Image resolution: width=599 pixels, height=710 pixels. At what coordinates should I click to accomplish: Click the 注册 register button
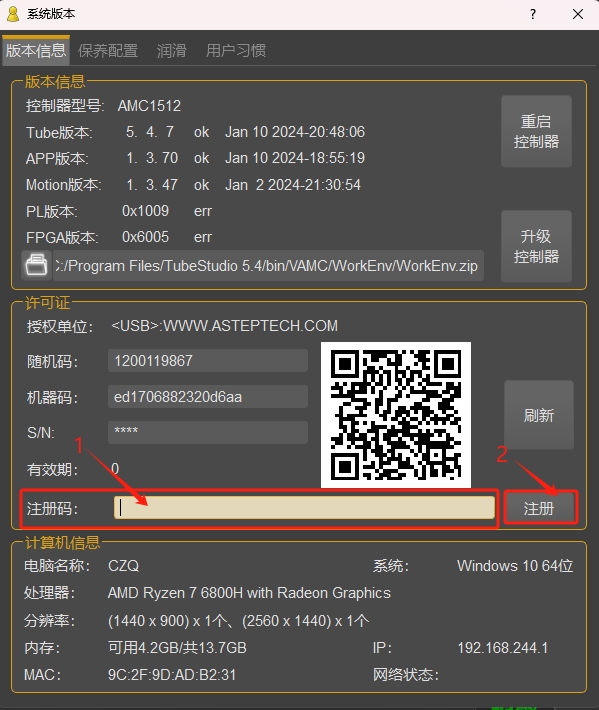pos(539,509)
